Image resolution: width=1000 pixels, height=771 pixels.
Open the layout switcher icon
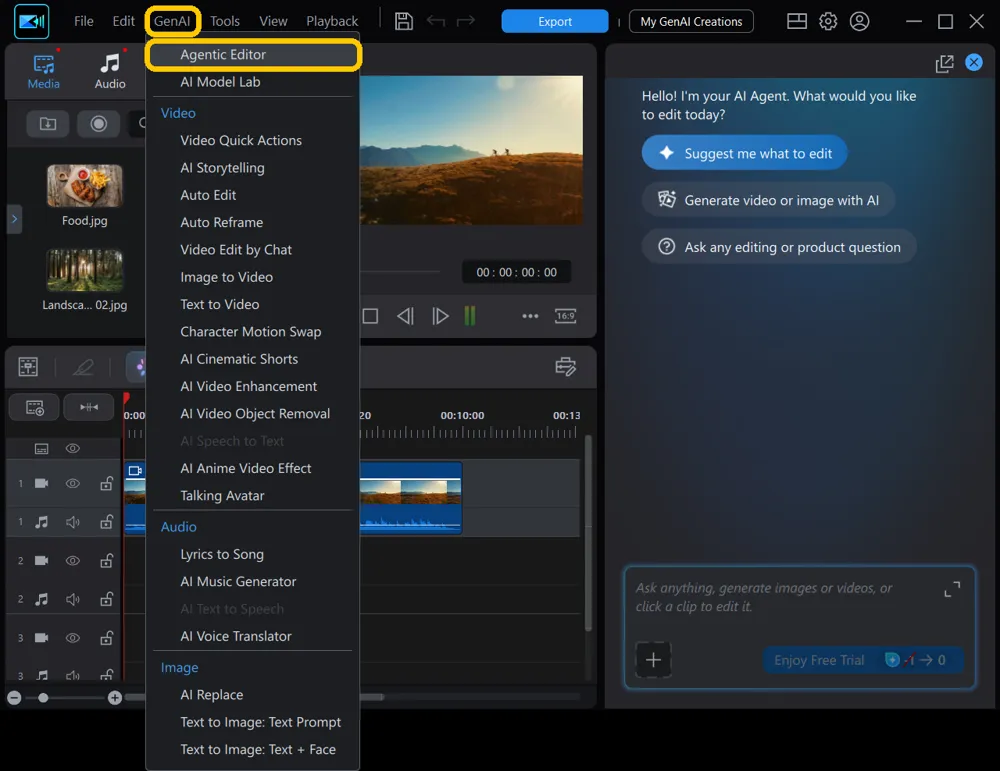point(797,21)
